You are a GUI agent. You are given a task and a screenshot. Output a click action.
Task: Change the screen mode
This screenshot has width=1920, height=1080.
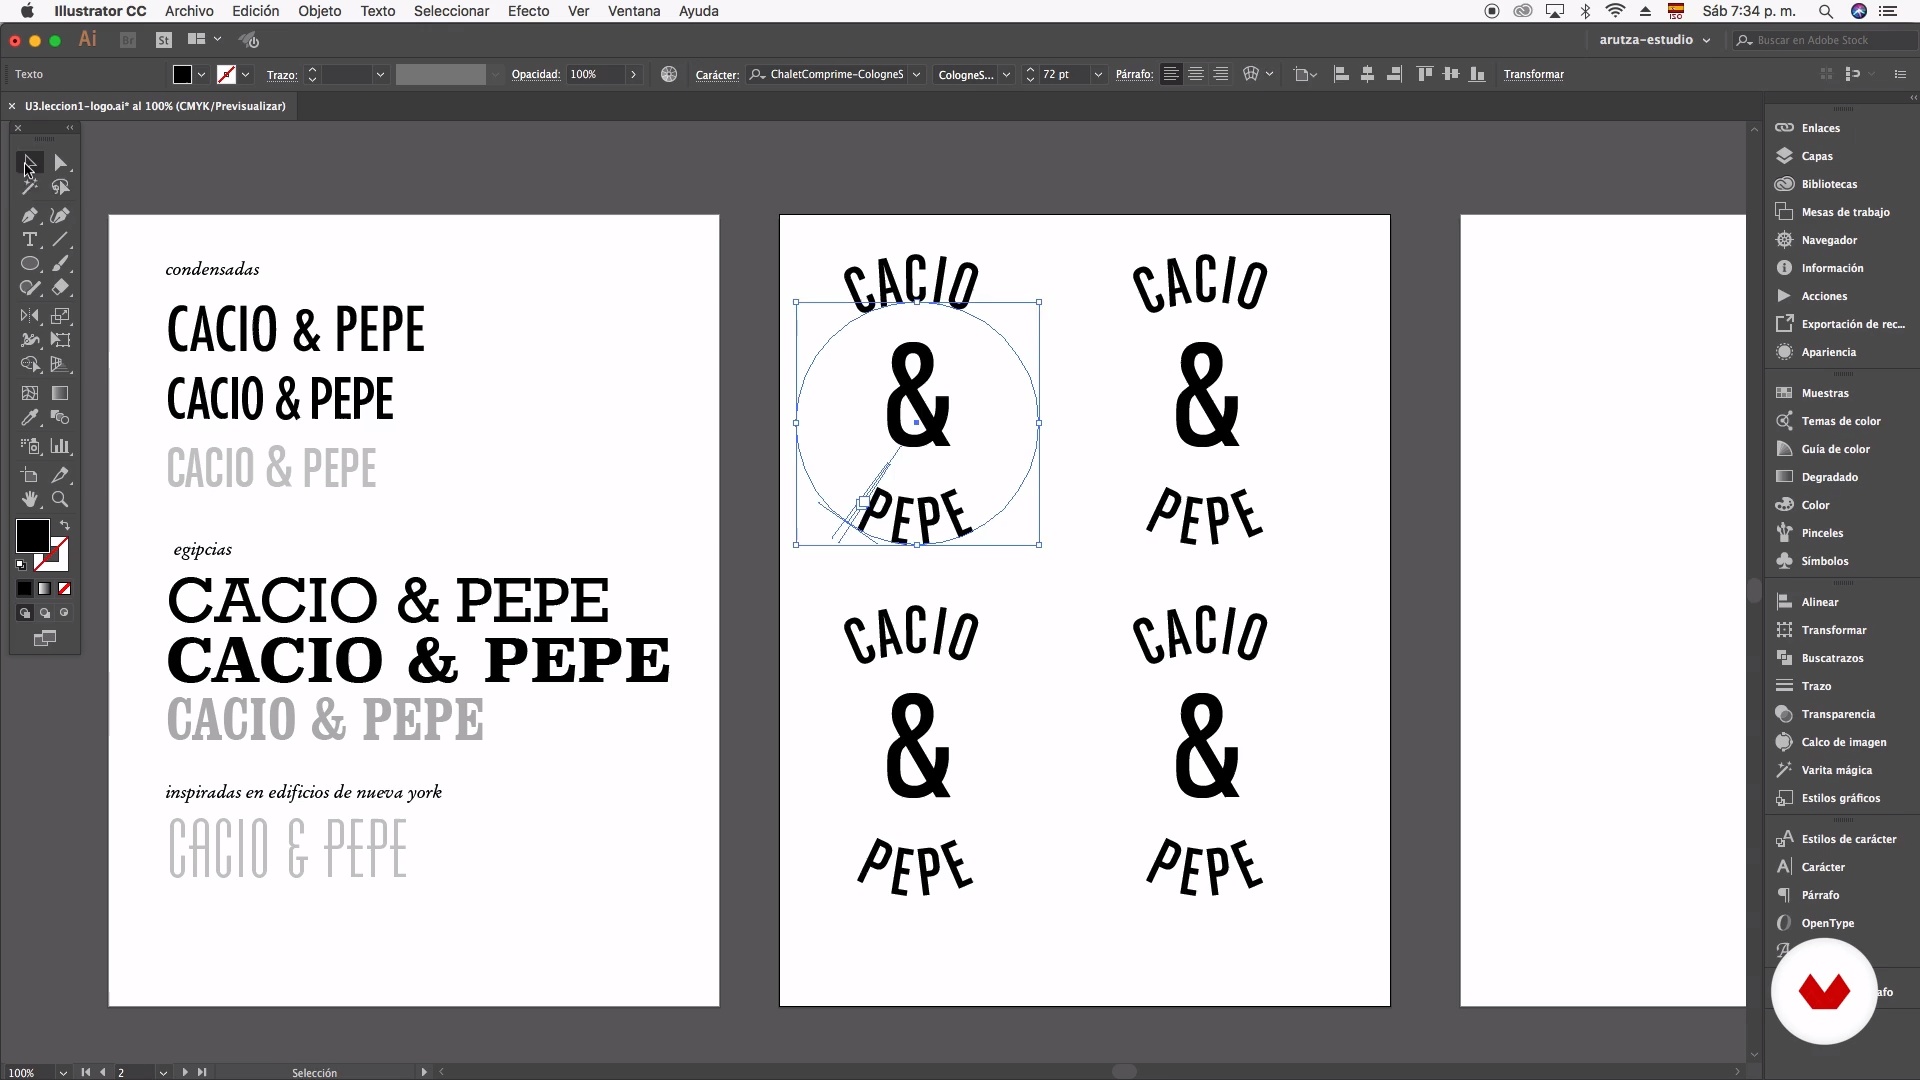tap(45, 639)
